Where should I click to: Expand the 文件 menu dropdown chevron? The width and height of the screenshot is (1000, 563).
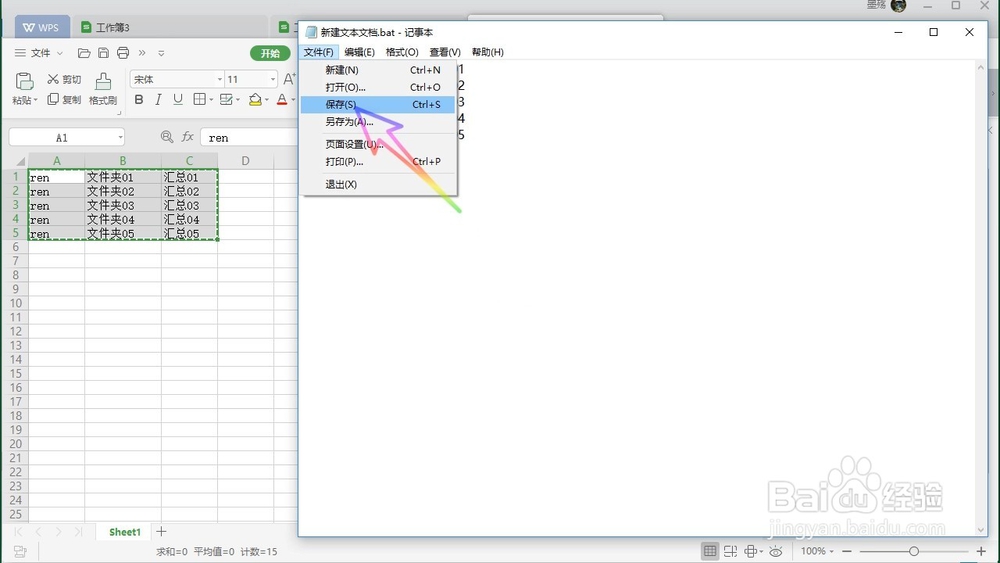(60, 53)
